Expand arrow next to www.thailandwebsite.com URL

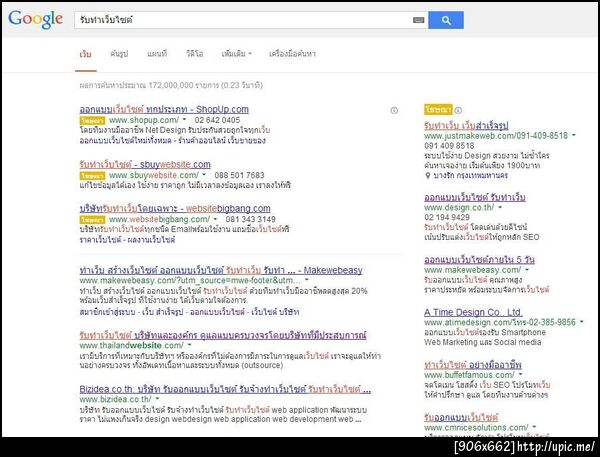pyautogui.click(x=189, y=345)
